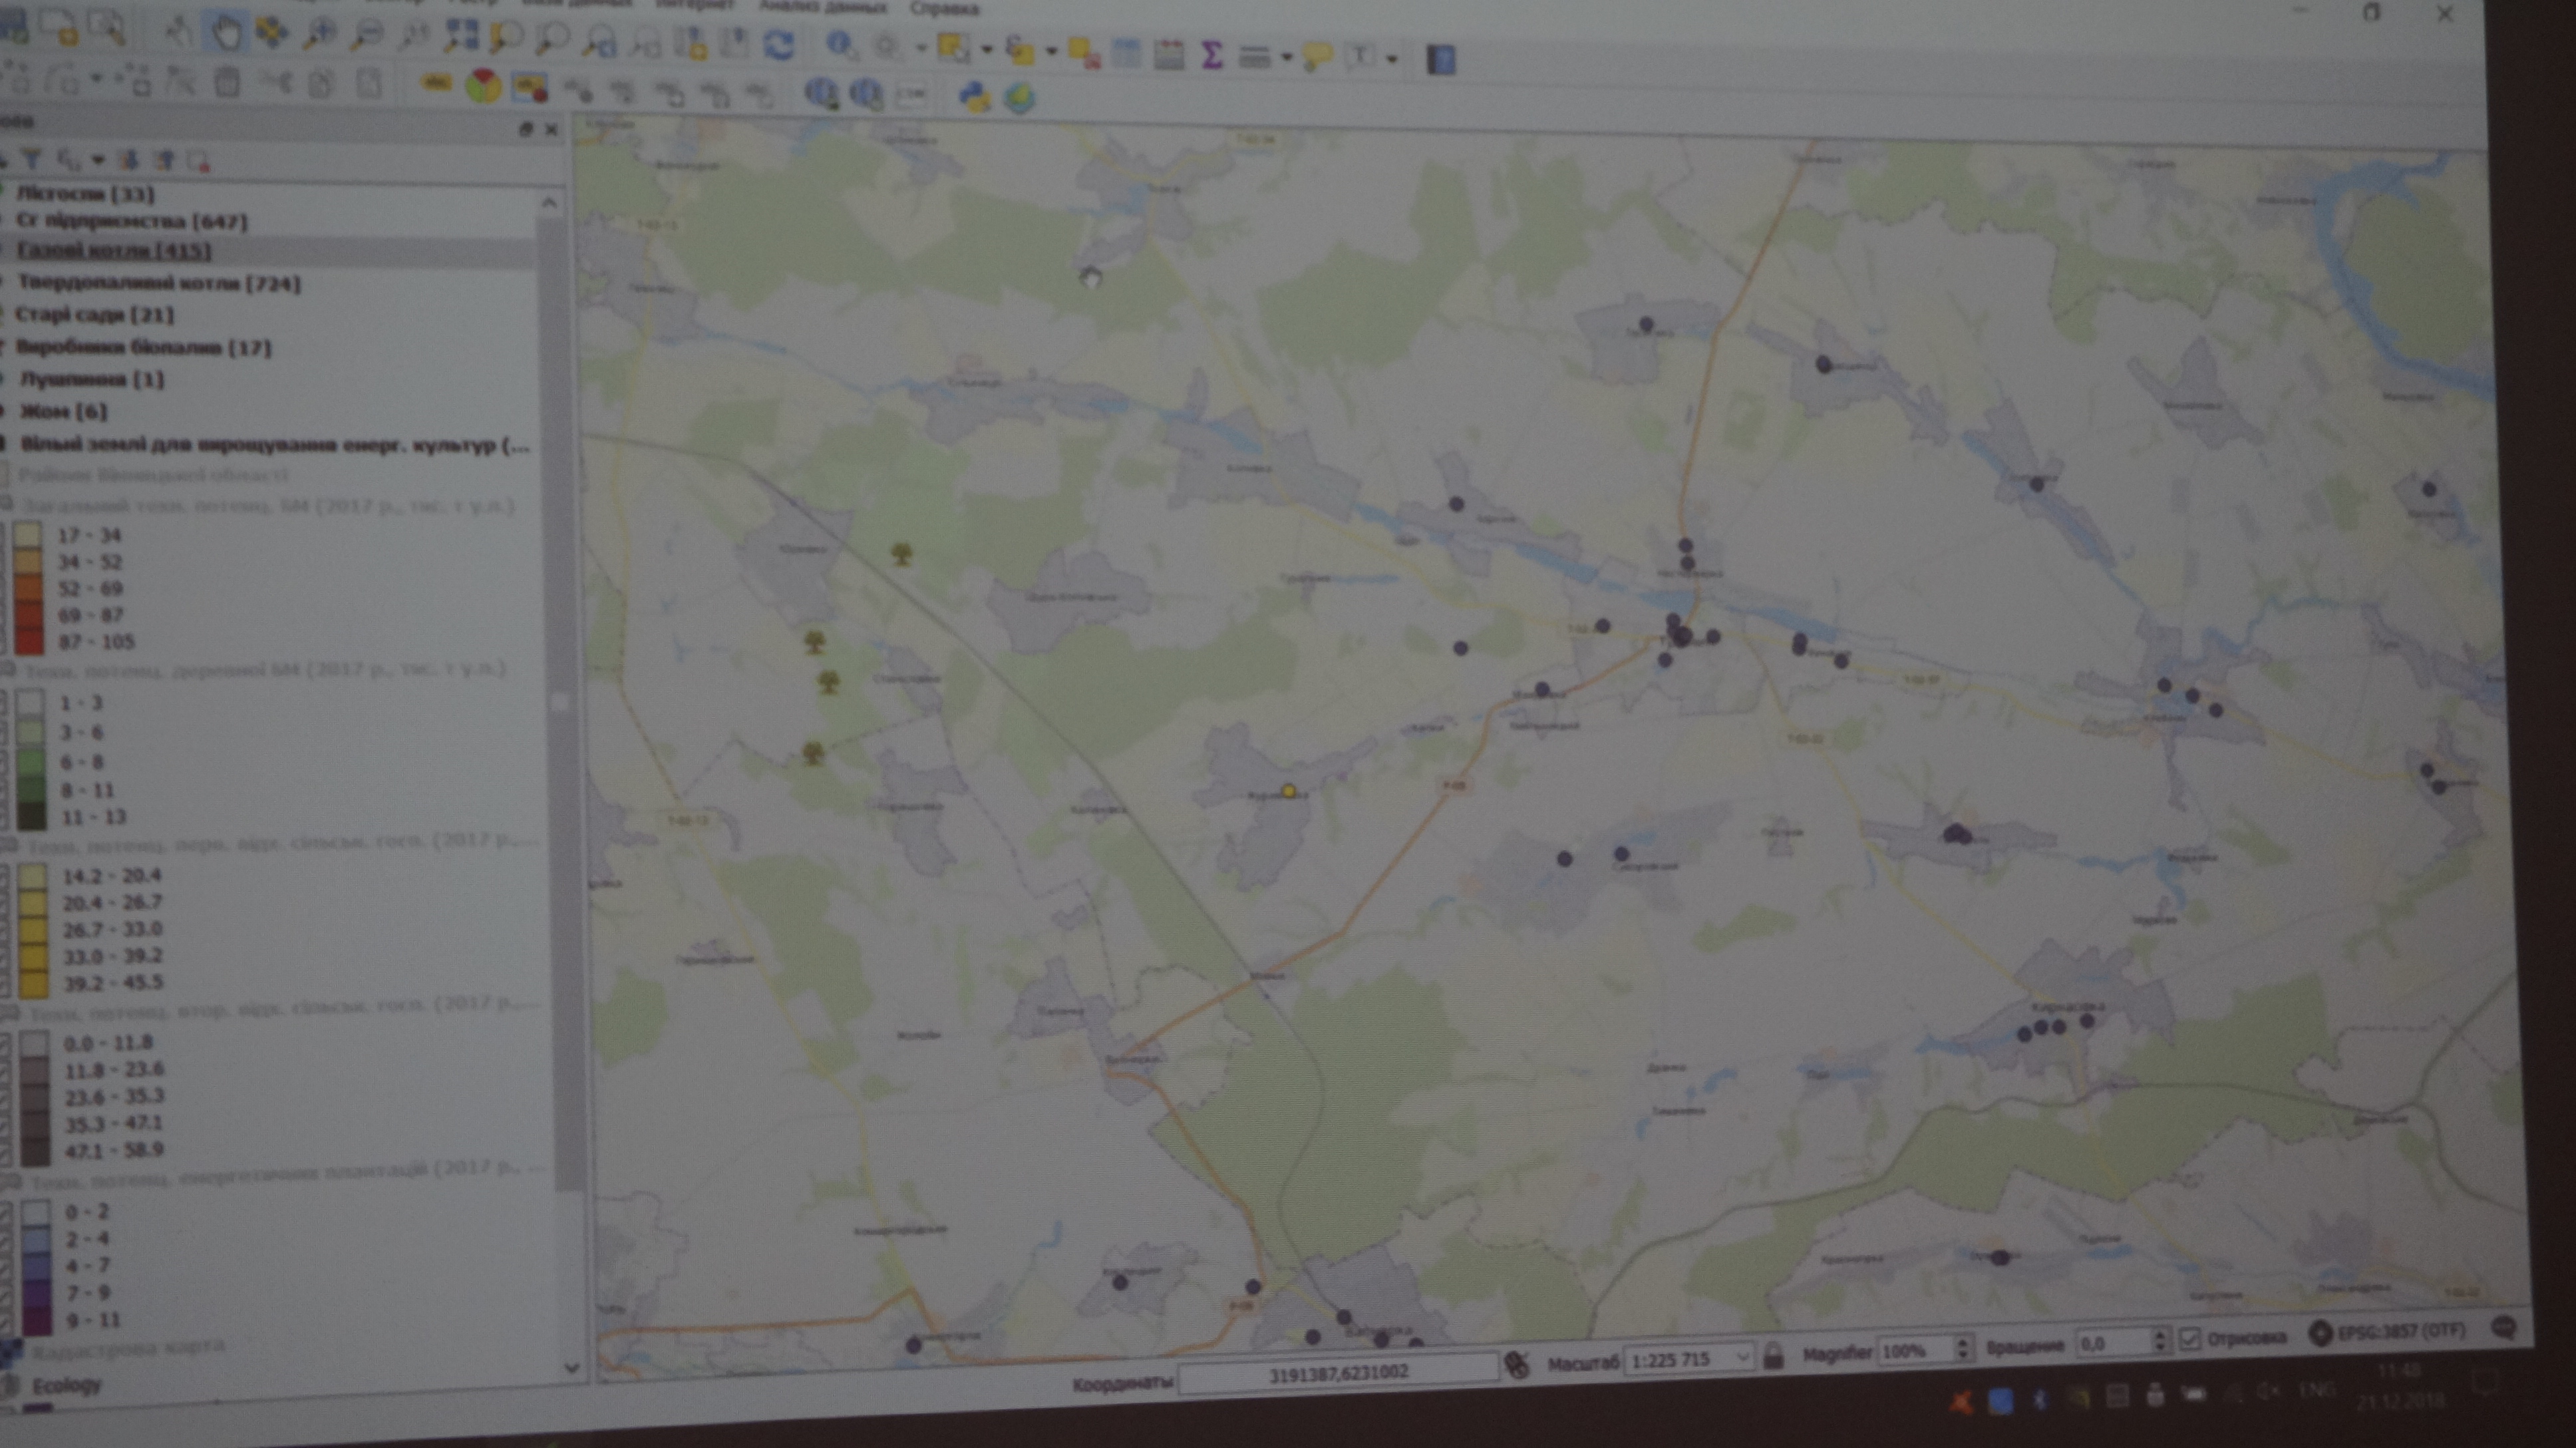Toggle the Отрисовка render checkbox

tap(2190, 1338)
